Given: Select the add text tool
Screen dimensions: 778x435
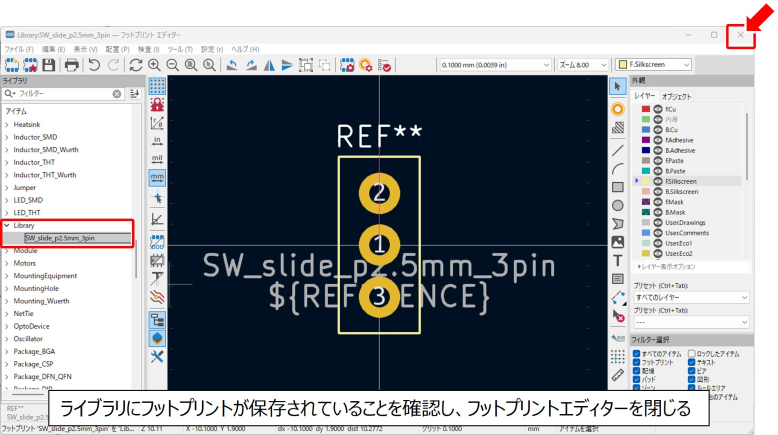Looking at the screenshot, I should [x=617, y=260].
